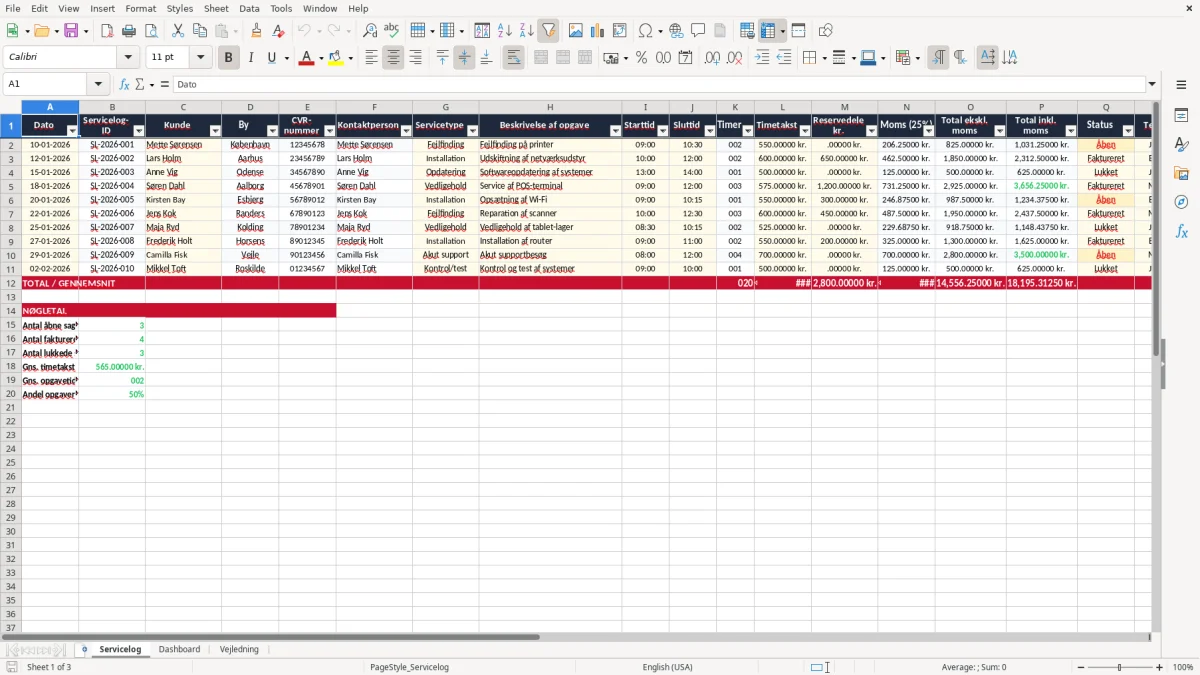
Task: Cut the selection with scissors icon
Action: pos(177,31)
